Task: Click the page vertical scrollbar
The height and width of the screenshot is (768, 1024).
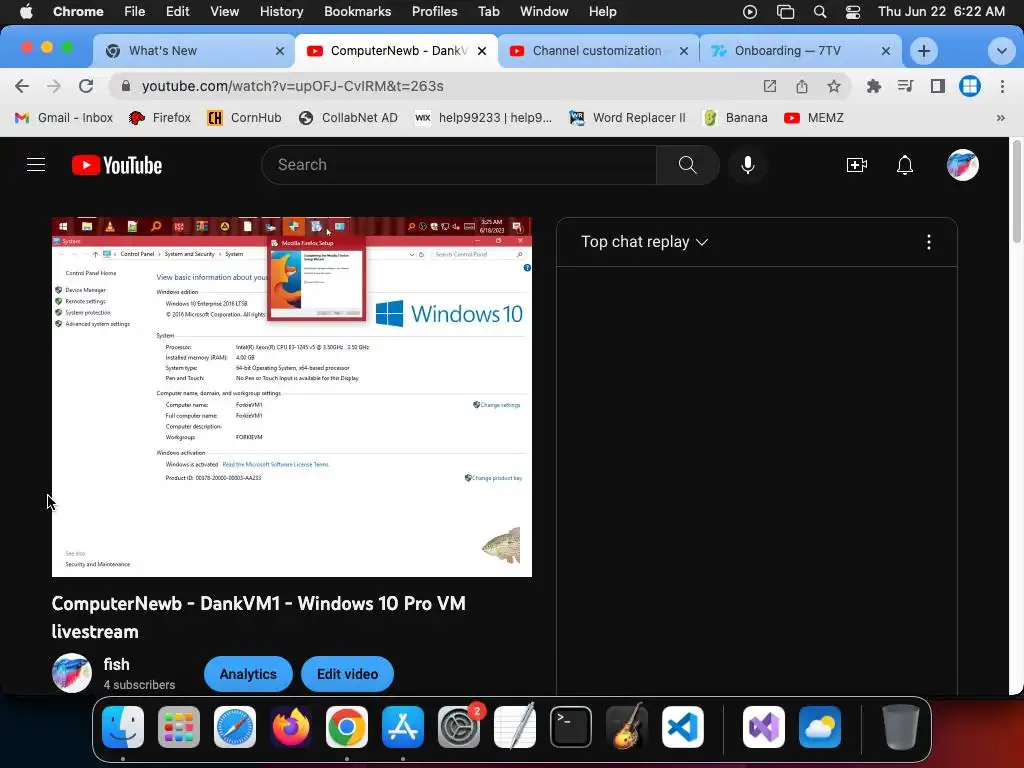Action: [1016, 191]
